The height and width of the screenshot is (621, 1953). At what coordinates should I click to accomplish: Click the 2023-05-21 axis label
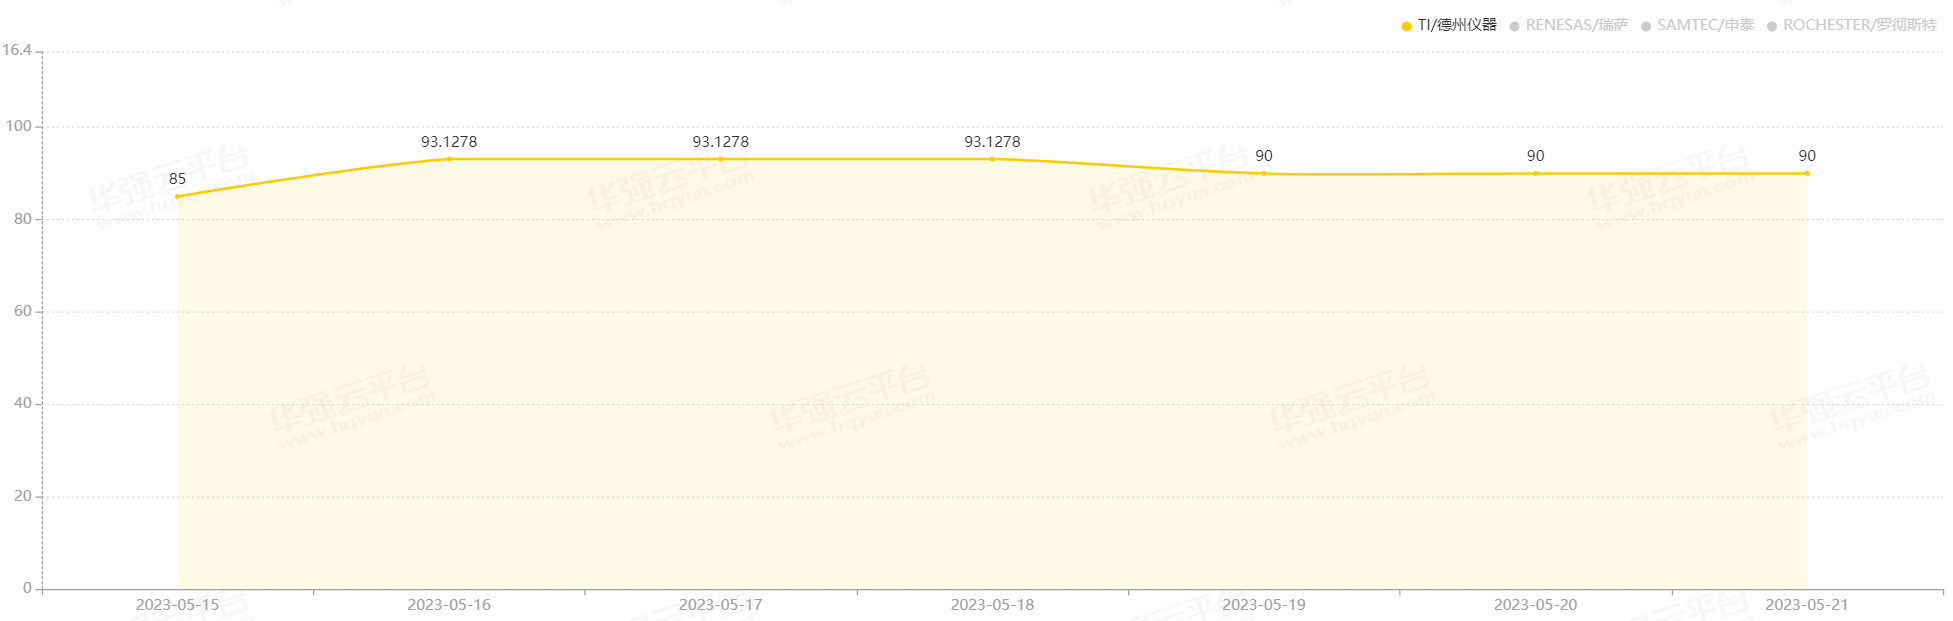click(x=1807, y=605)
